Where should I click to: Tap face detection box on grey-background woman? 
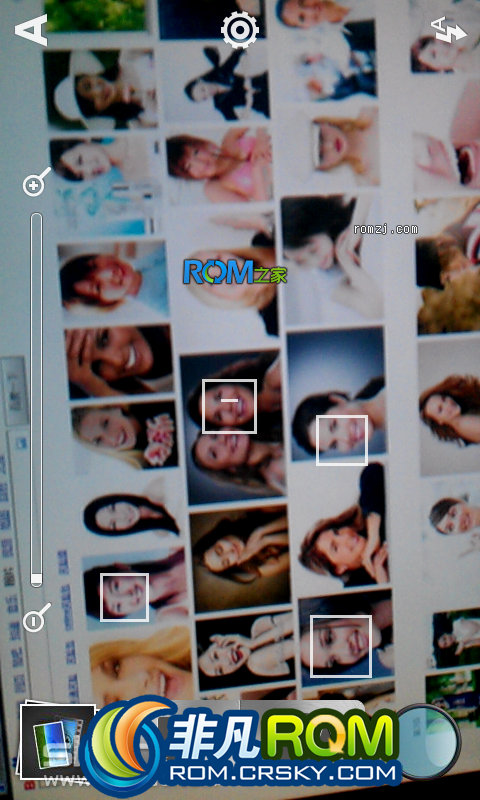[x=342, y=440]
